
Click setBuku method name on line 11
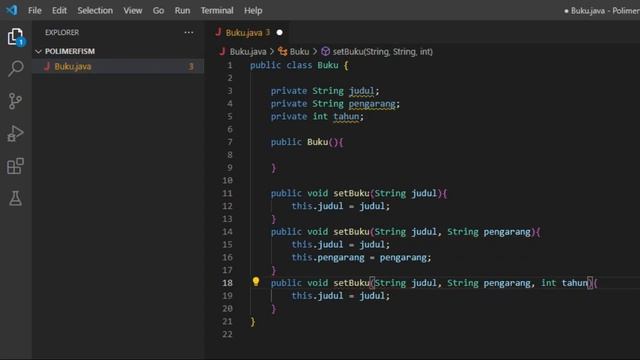click(351, 193)
